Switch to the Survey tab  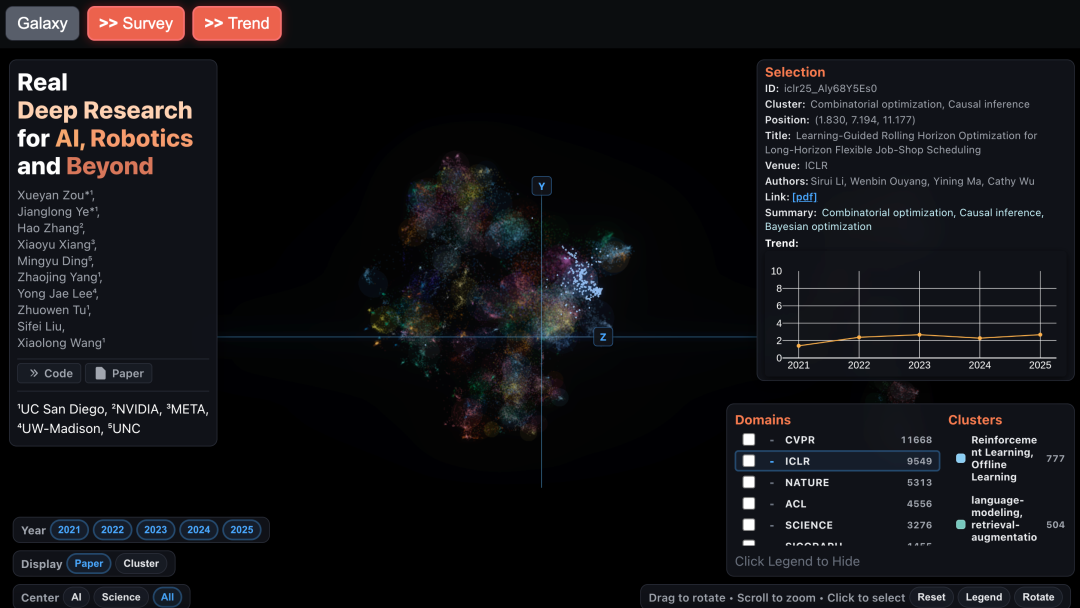(135, 23)
